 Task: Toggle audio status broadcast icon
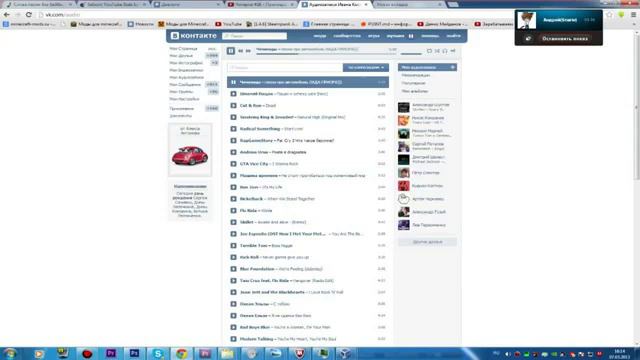click(x=445, y=51)
